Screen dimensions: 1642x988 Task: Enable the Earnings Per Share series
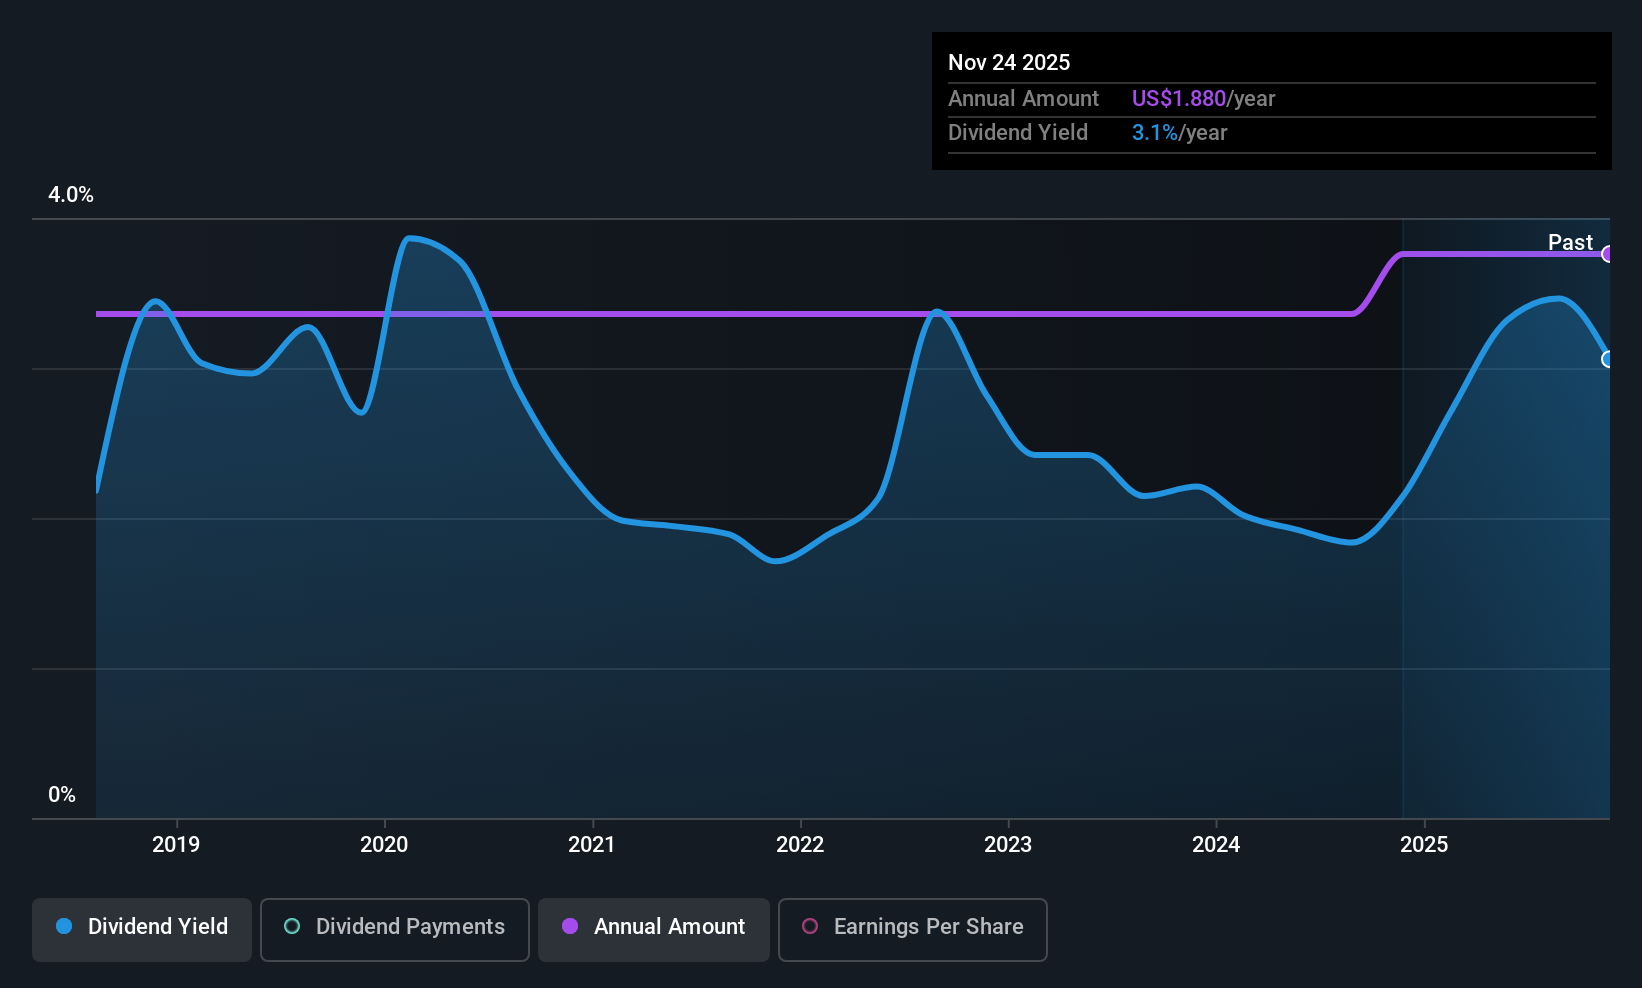(913, 930)
